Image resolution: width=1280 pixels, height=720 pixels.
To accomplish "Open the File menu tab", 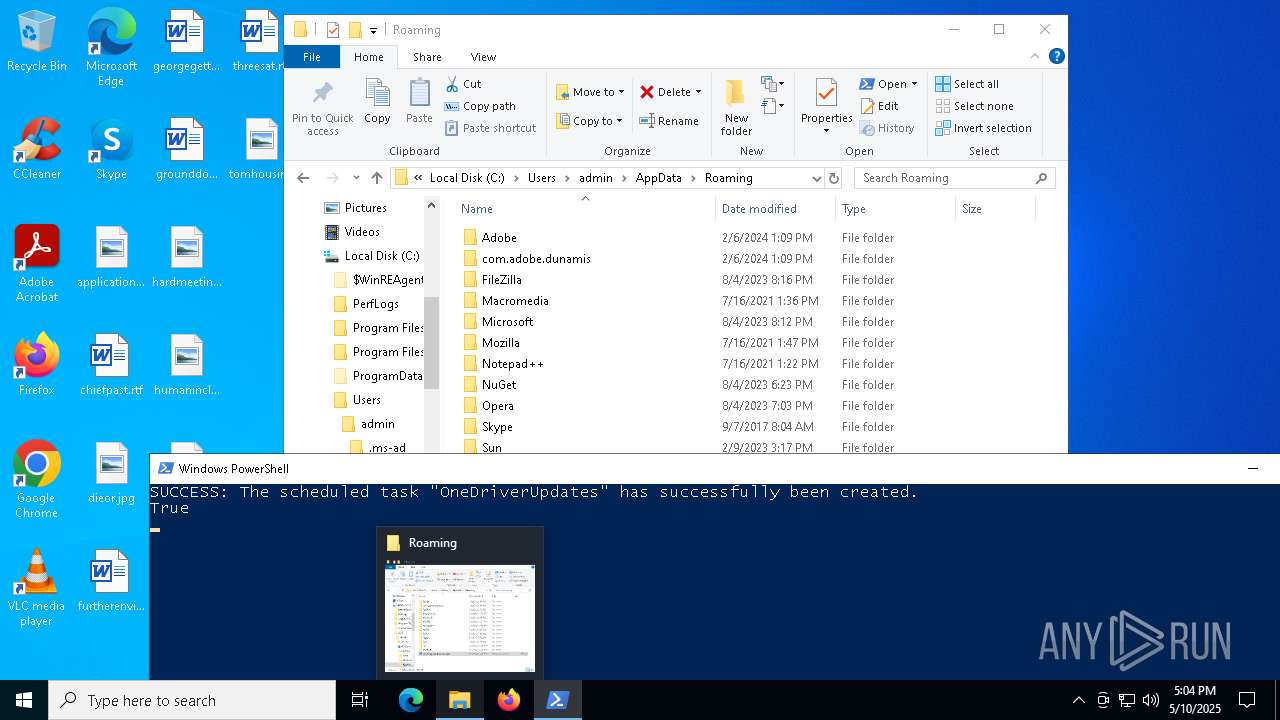I will (x=312, y=57).
